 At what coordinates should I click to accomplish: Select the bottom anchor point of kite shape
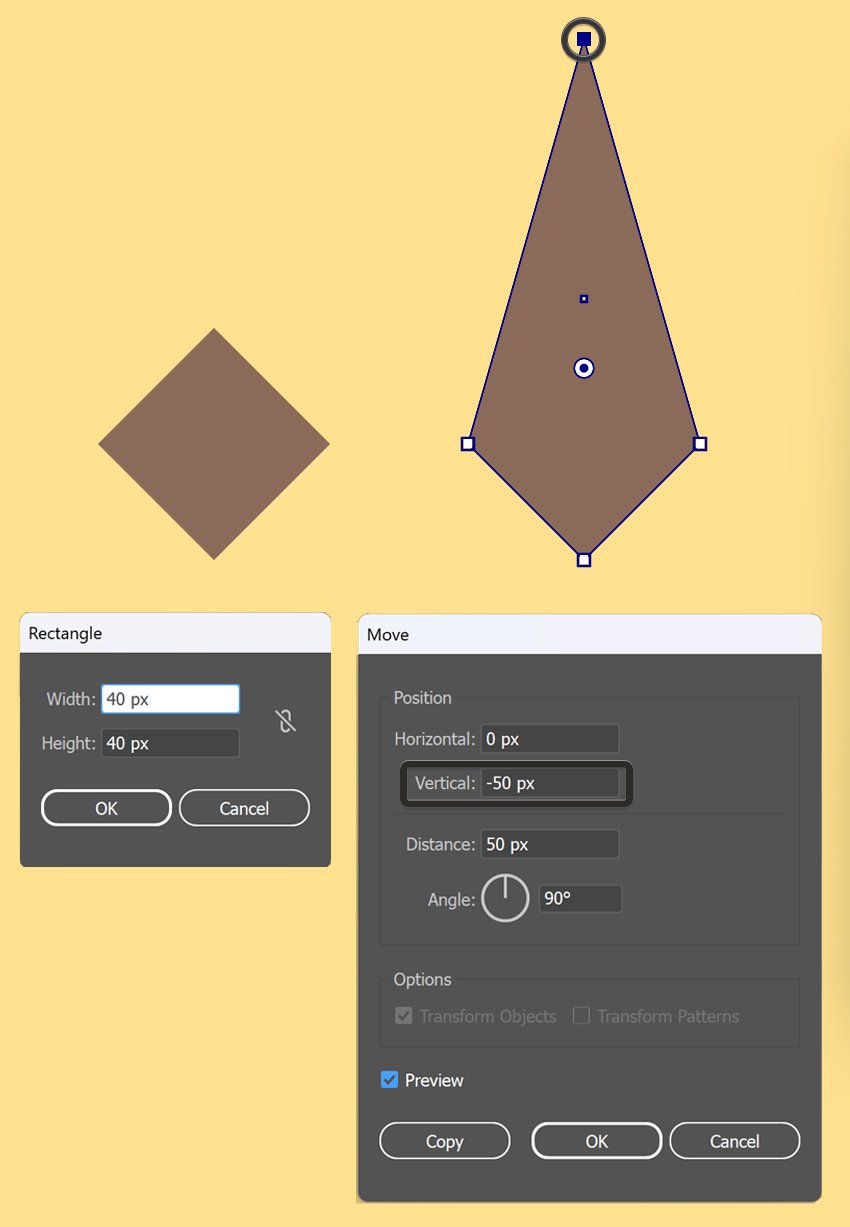[x=584, y=560]
